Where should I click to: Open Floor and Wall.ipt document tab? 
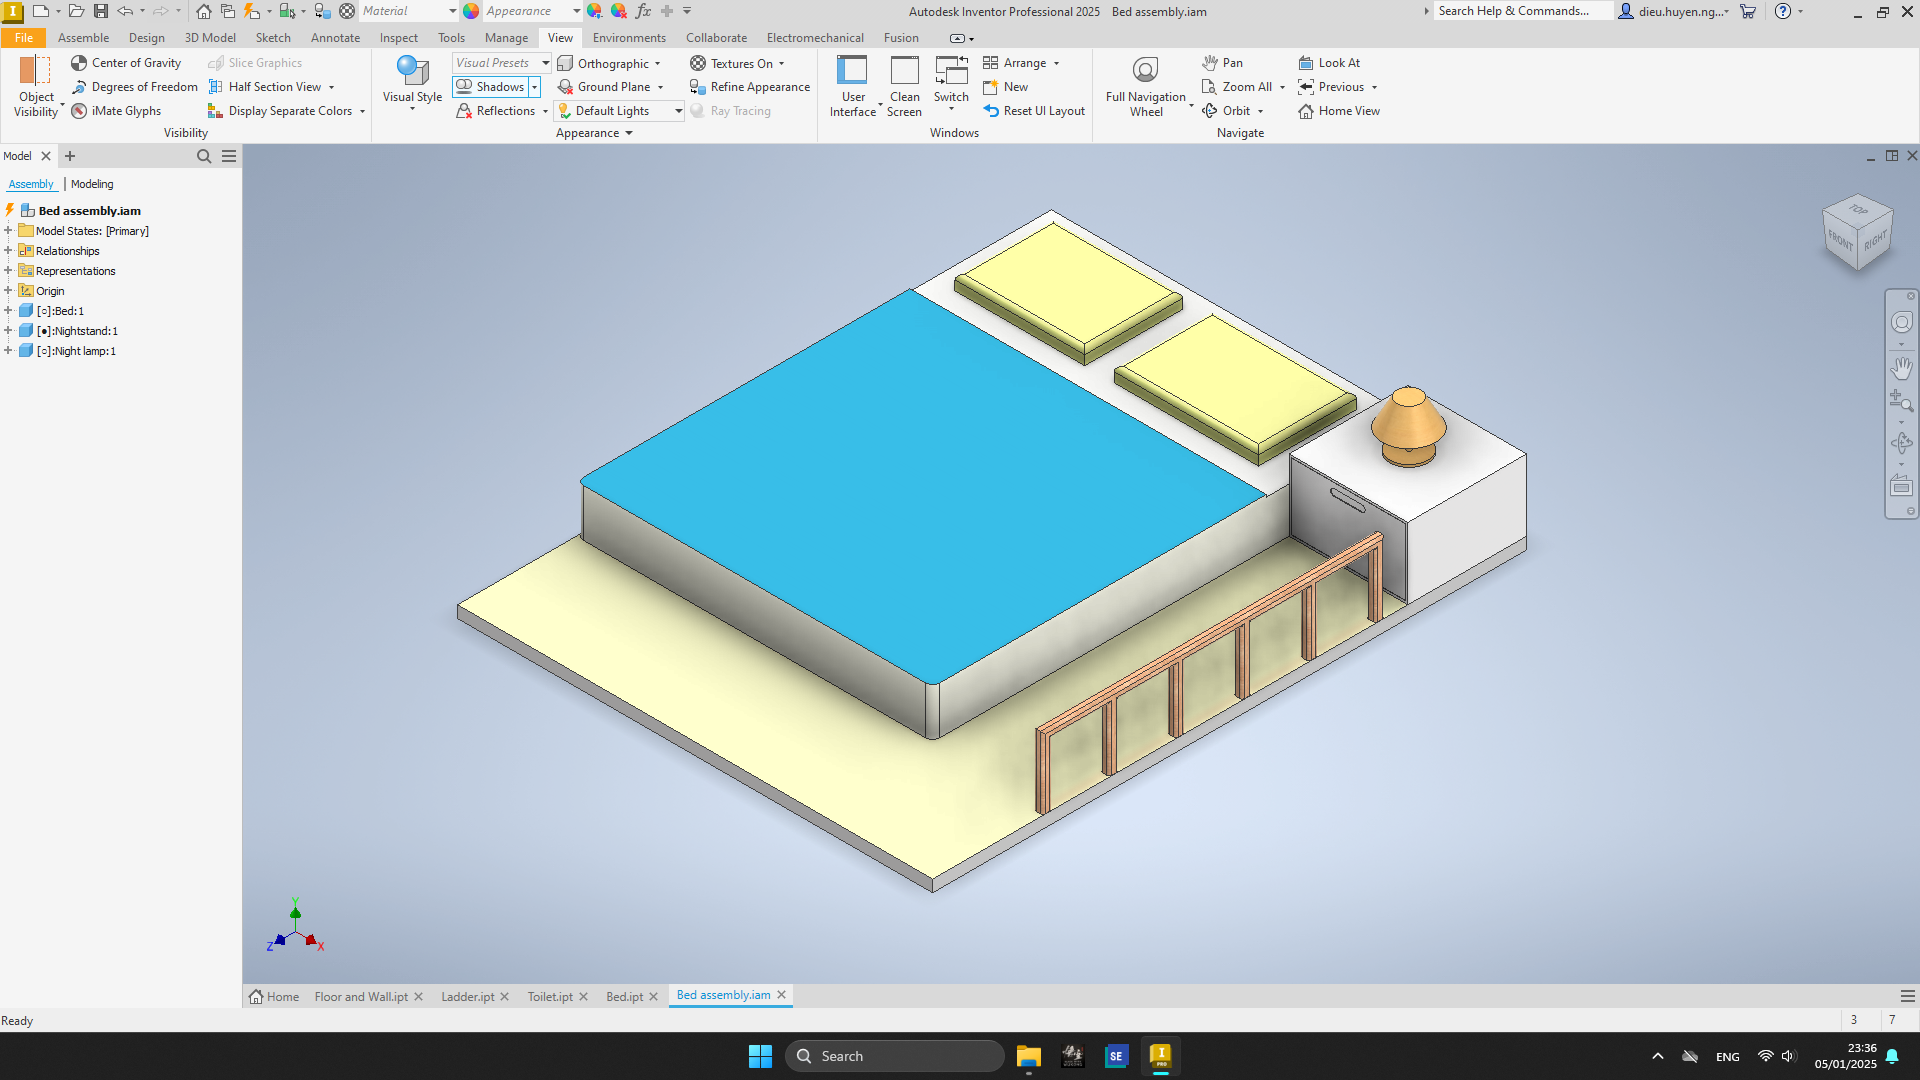pyautogui.click(x=361, y=997)
